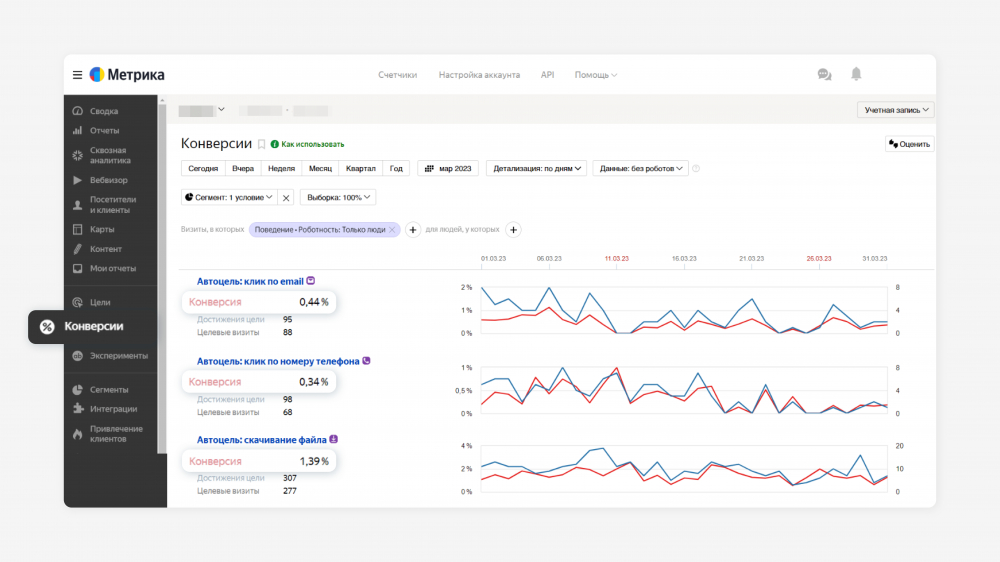Open the calendar picker showing мар 2023
Image resolution: width=1000 pixels, height=562 pixels.
pyautogui.click(x=448, y=168)
